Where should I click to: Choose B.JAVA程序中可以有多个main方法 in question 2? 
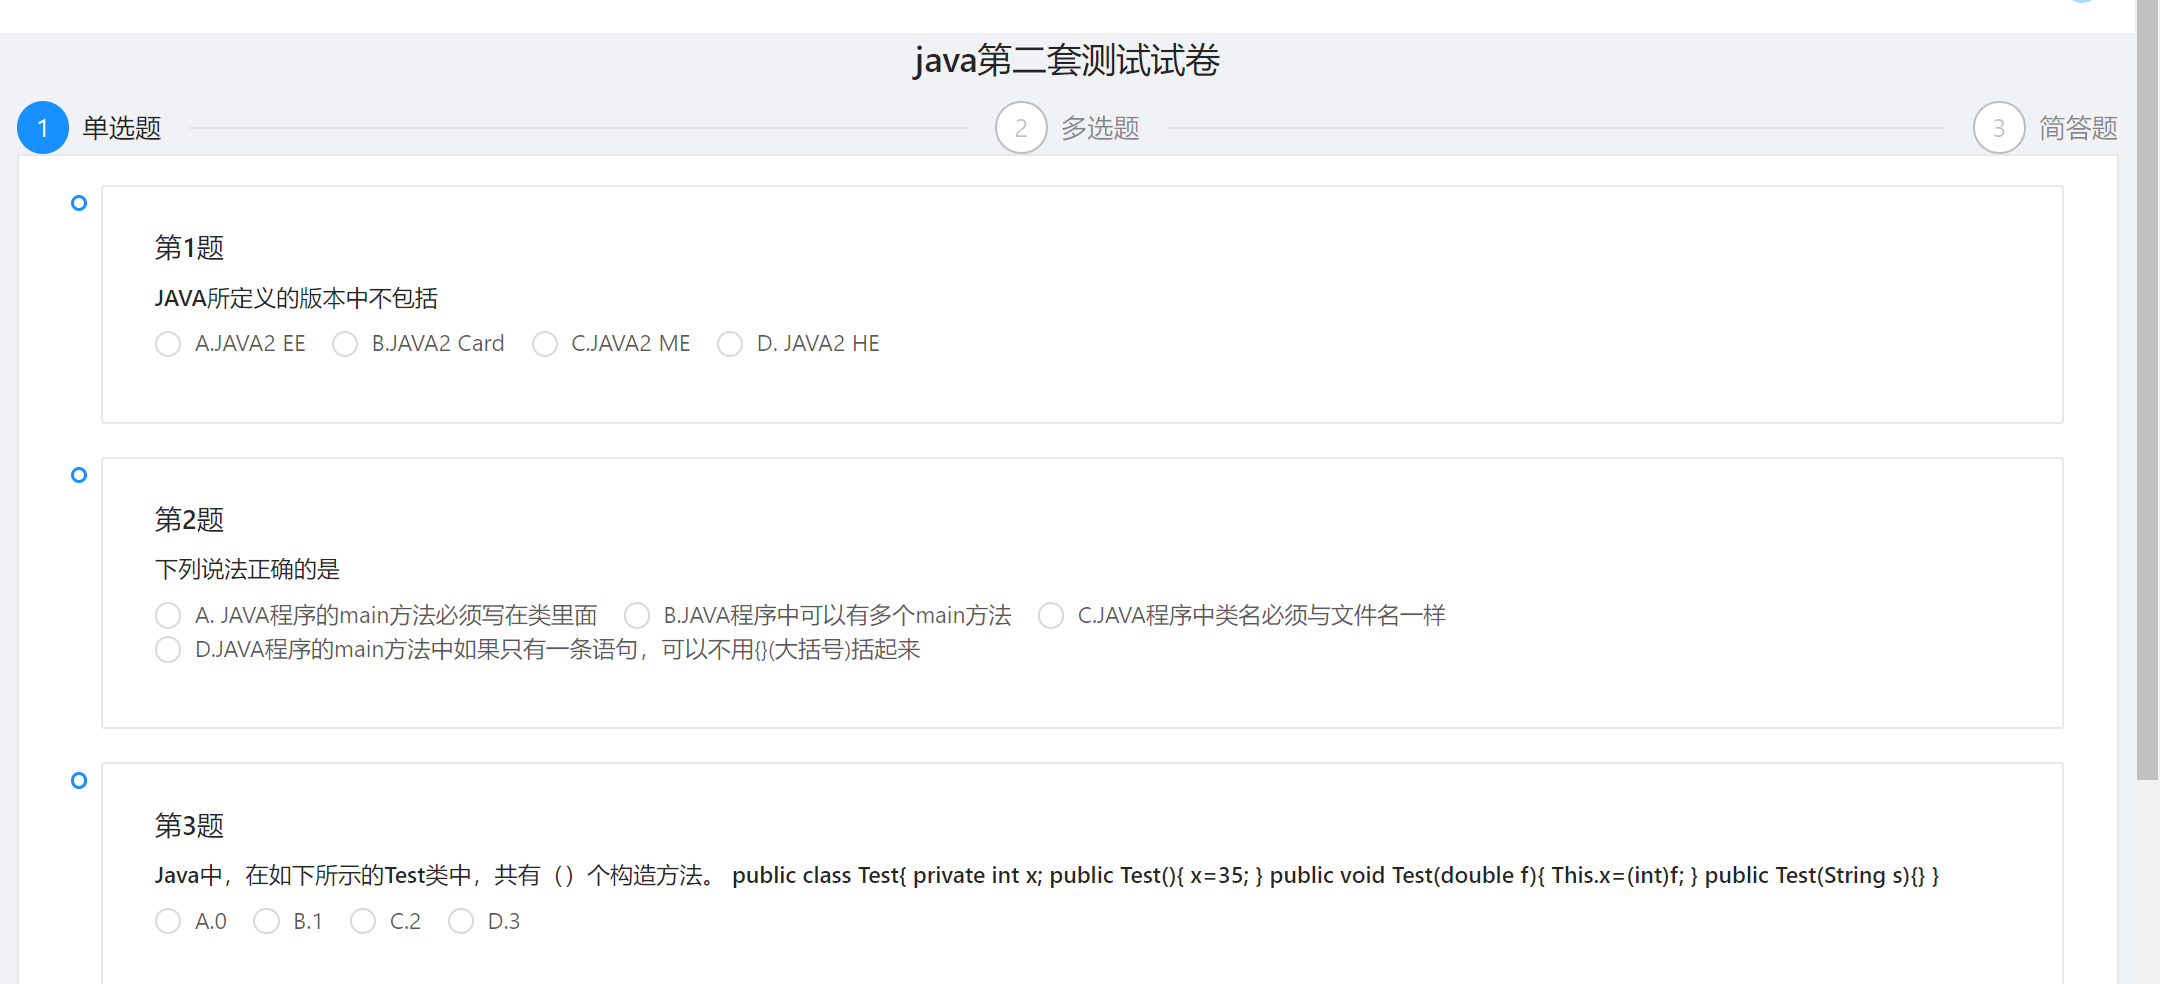[x=637, y=615]
